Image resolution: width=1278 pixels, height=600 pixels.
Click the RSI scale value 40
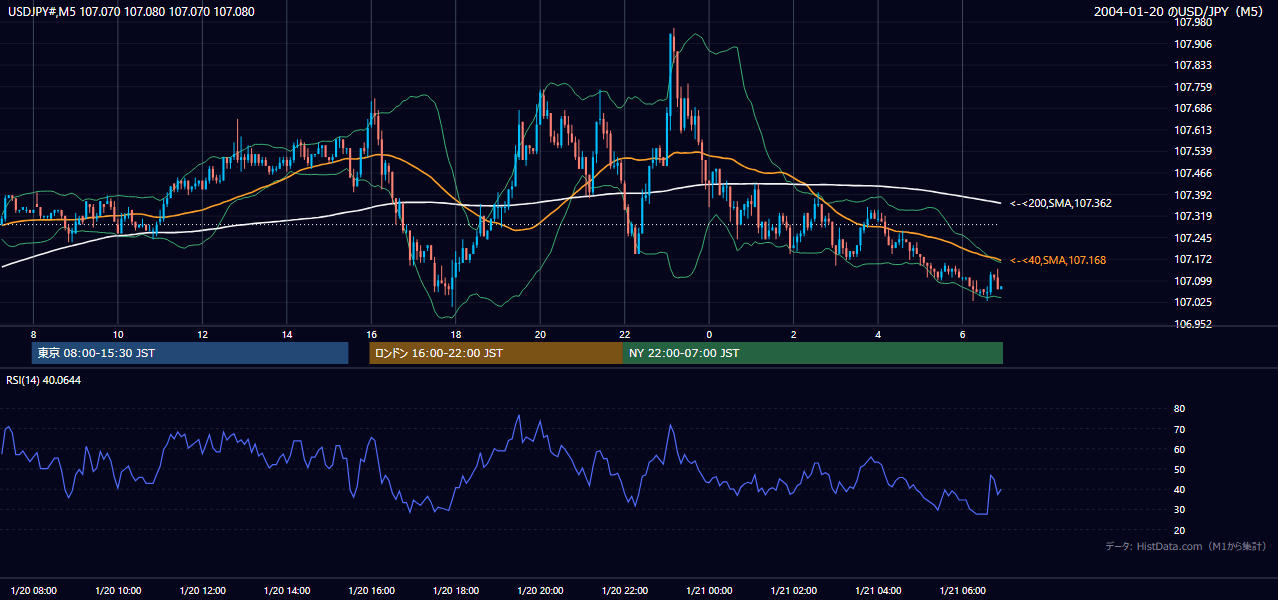pos(1180,489)
